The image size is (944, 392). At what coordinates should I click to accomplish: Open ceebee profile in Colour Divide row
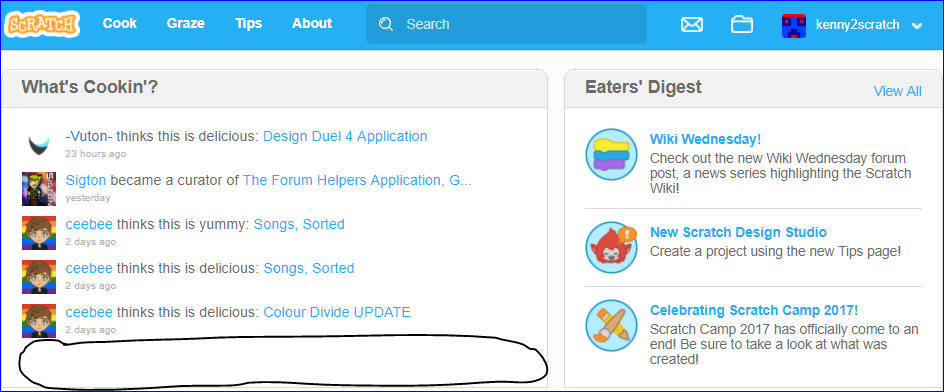point(89,312)
